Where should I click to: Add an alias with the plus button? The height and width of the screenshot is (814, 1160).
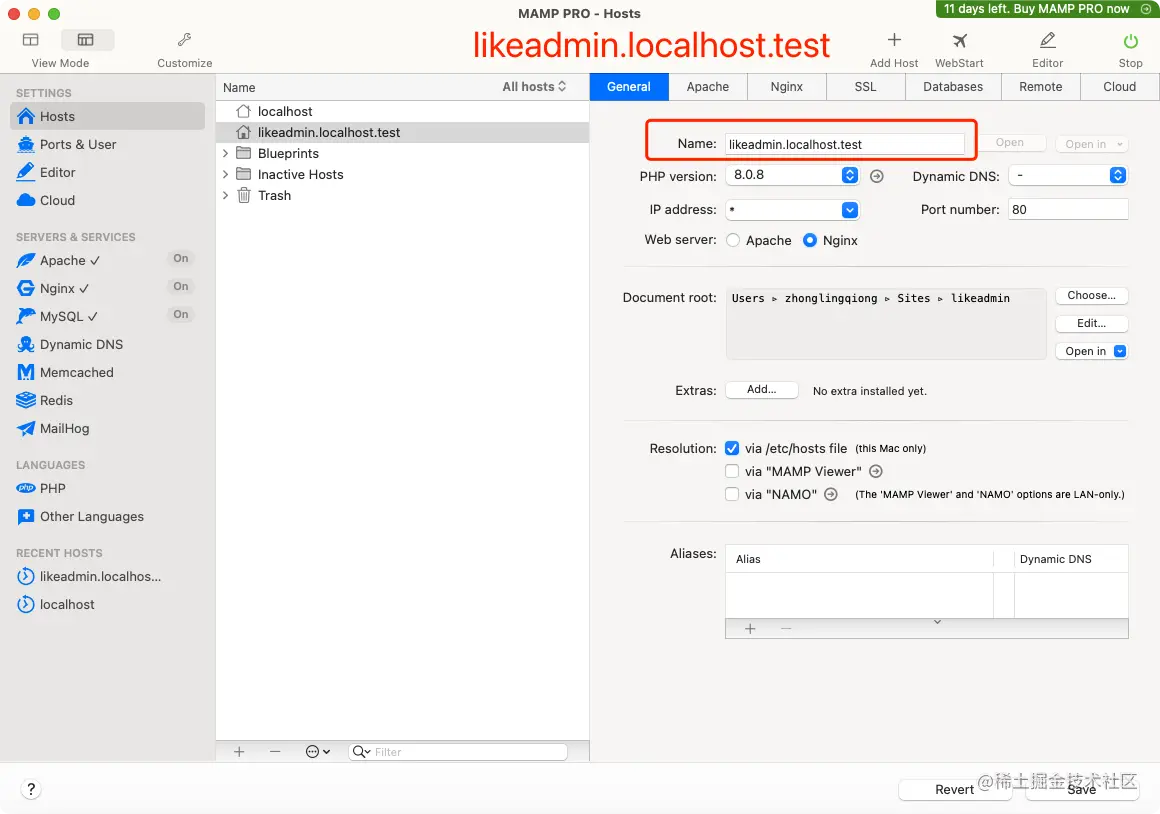click(749, 629)
